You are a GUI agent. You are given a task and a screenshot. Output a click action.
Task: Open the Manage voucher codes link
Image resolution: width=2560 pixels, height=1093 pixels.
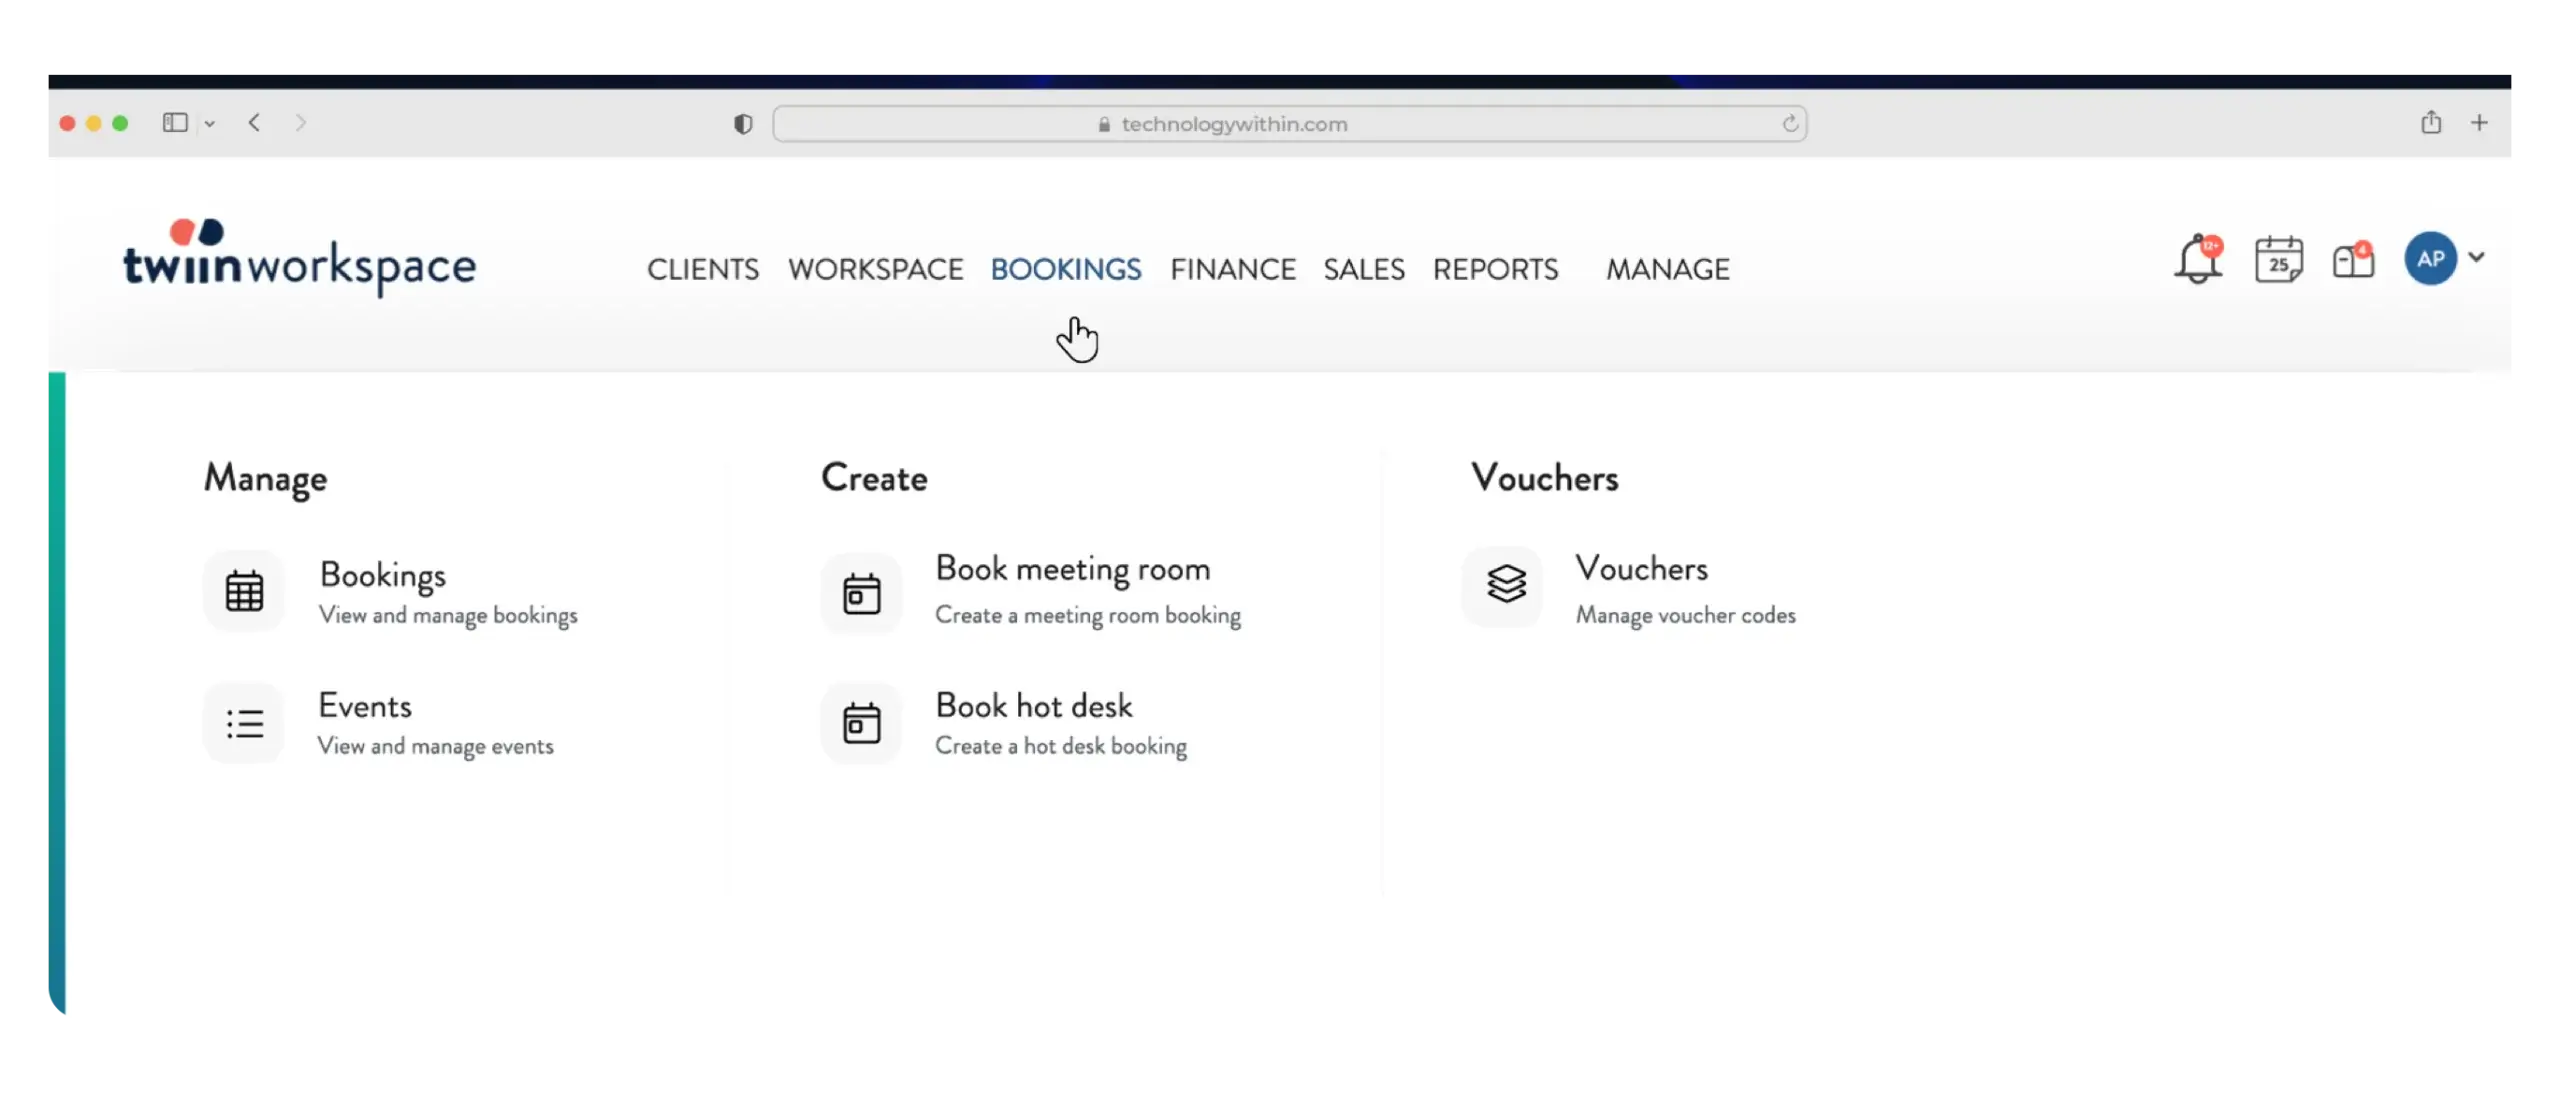(x=1685, y=615)
